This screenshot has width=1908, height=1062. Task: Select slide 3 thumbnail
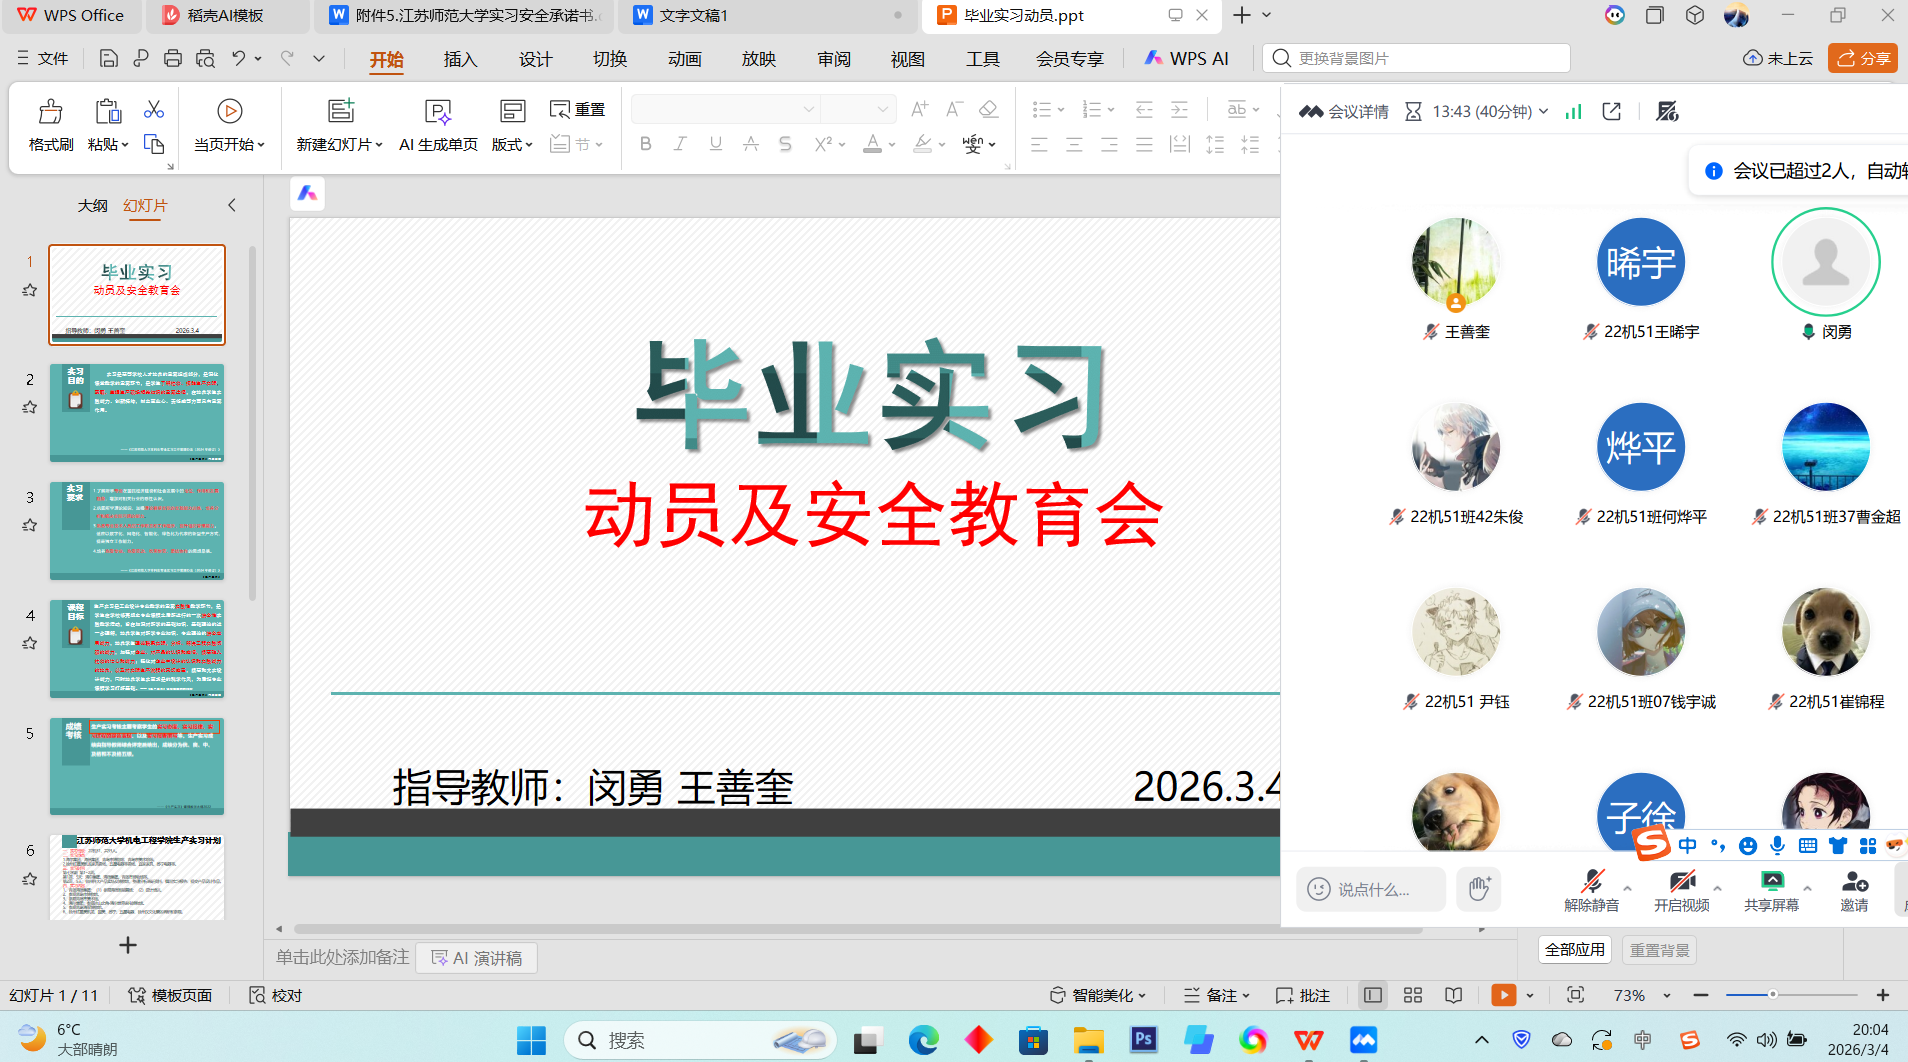point(137,531)
